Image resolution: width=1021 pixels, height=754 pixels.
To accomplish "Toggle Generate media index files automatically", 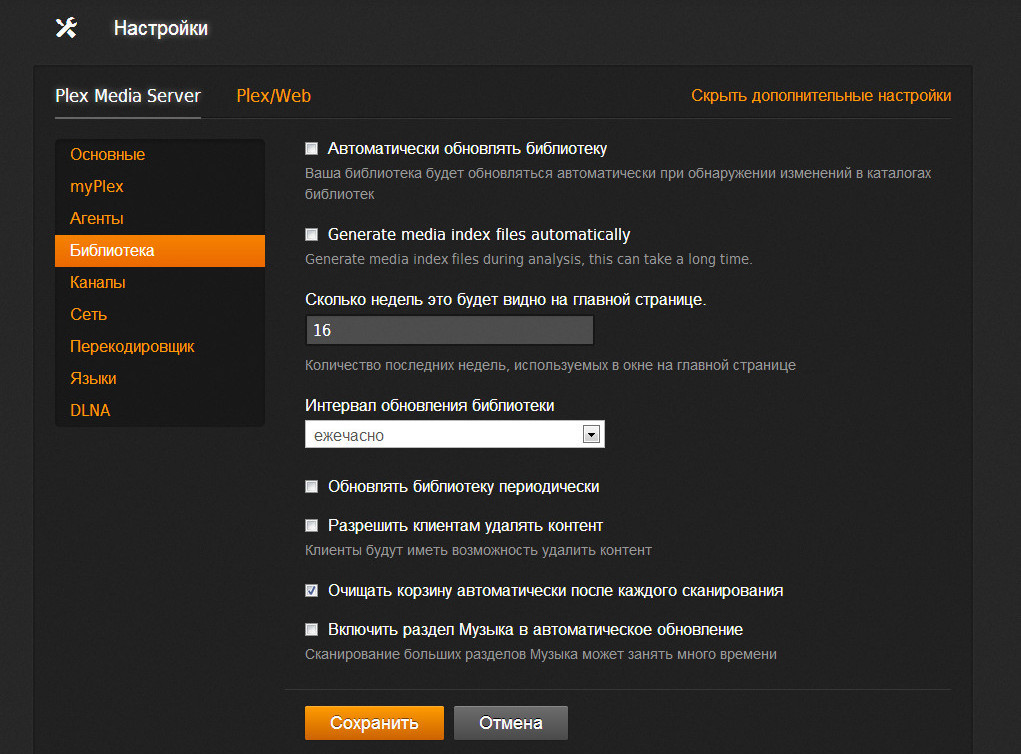I will tap(311, 235).
